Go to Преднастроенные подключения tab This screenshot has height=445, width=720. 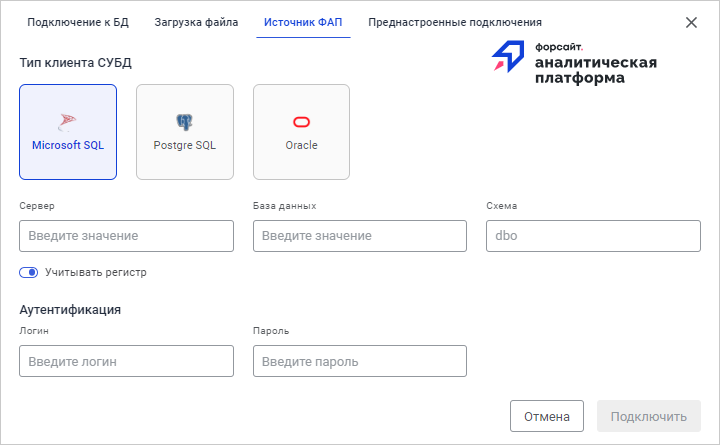pos(455,22)
